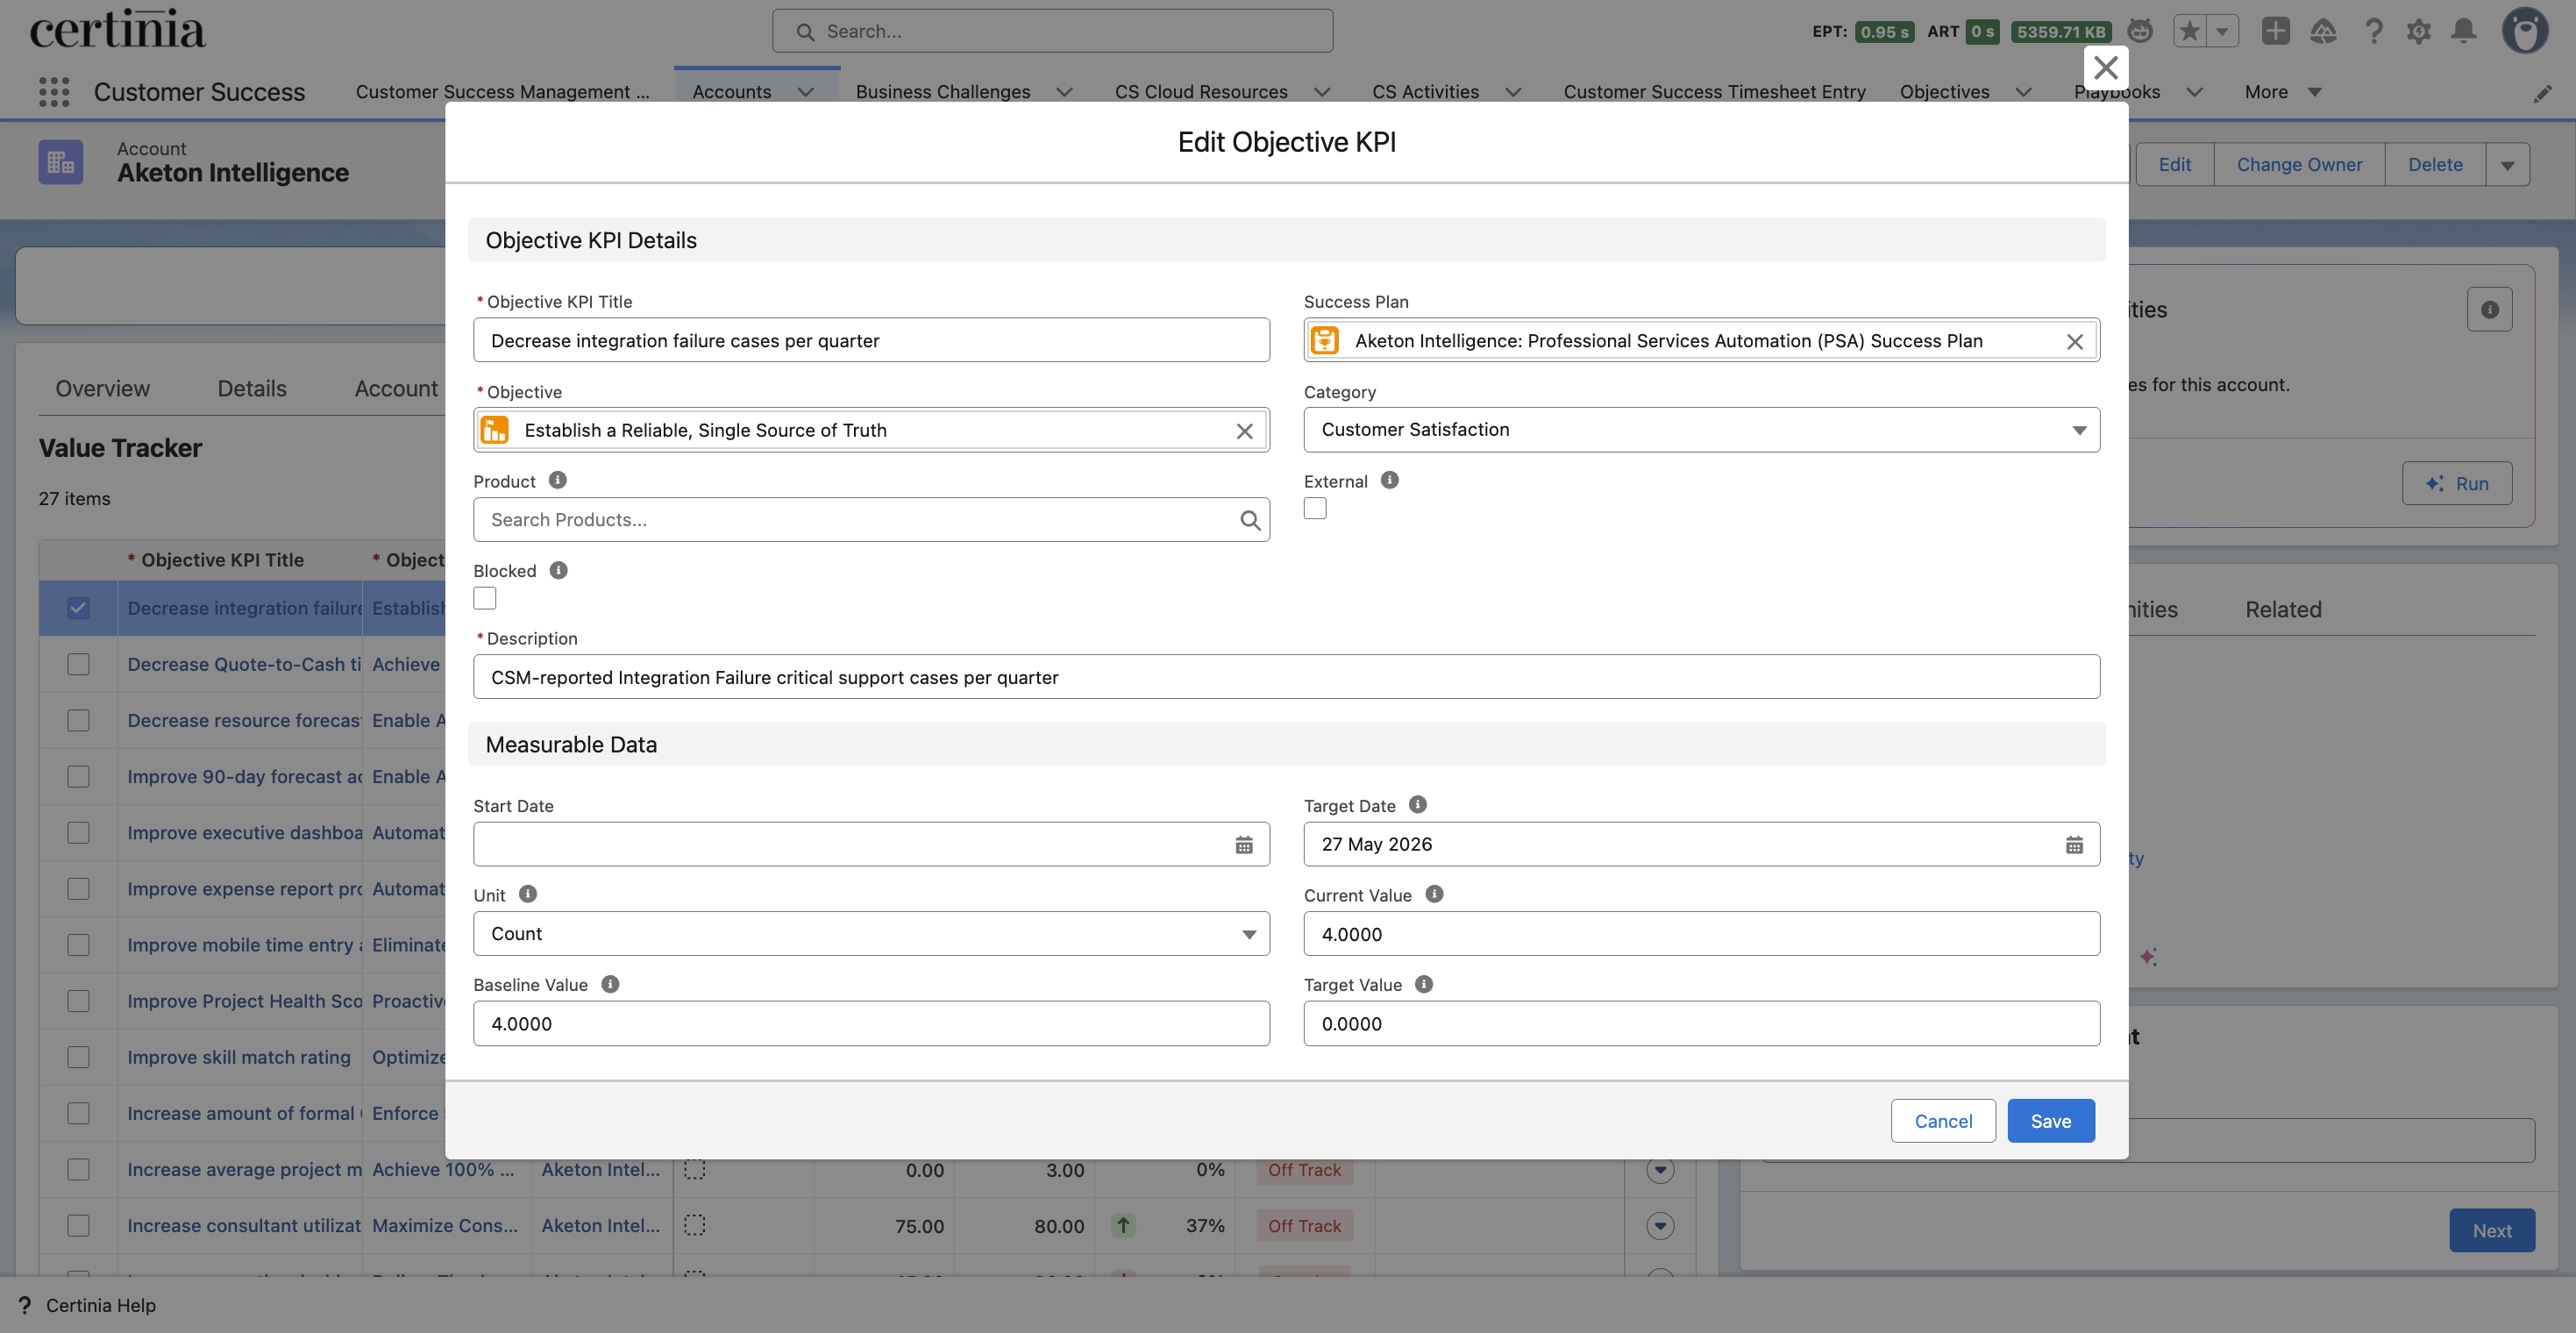The height and width of the screenshot is (1333, 2576).
Task: Open the Category dropdown
Action: [x=1701, y=430]
